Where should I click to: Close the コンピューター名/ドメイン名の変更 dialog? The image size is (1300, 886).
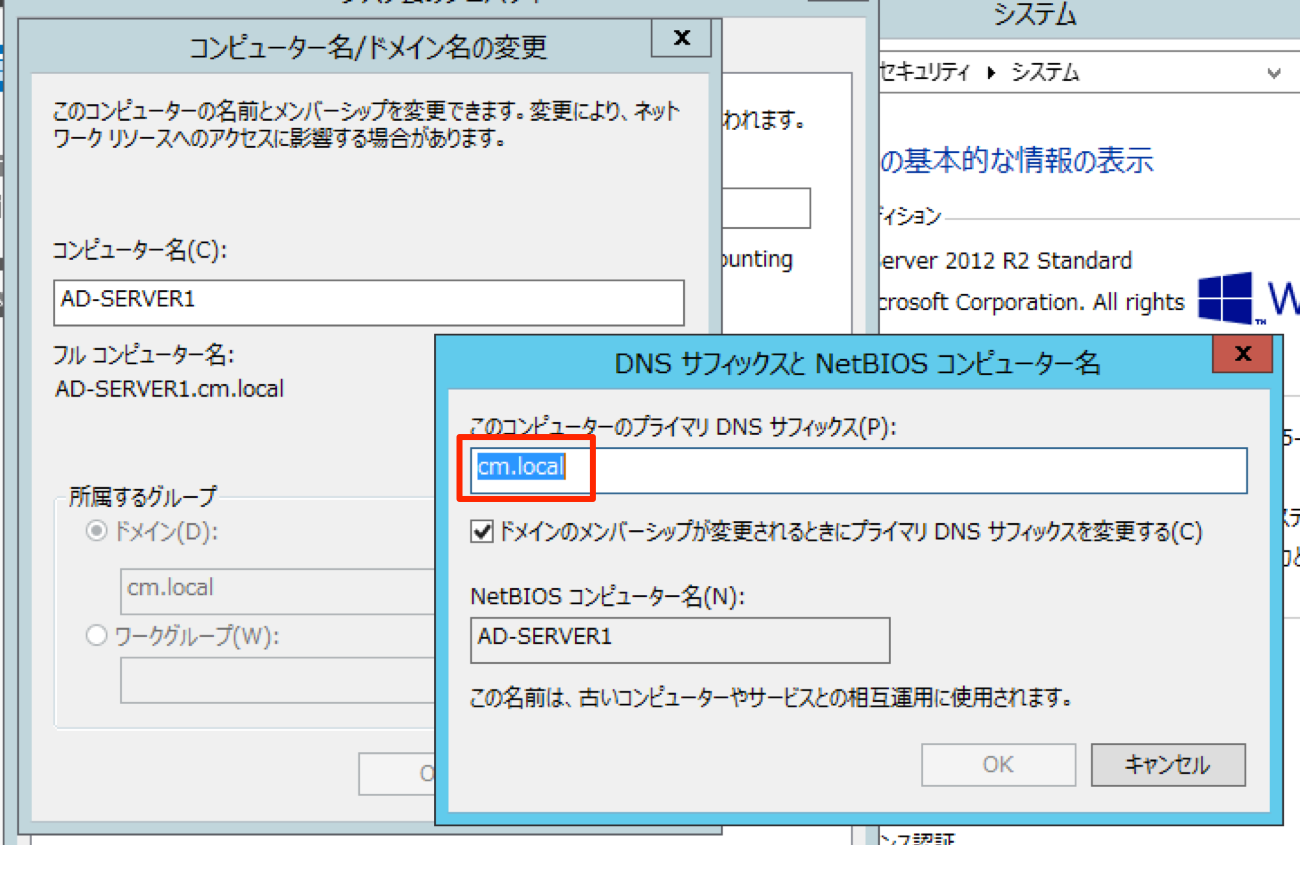pyautogui.click(x=680, y=38)
